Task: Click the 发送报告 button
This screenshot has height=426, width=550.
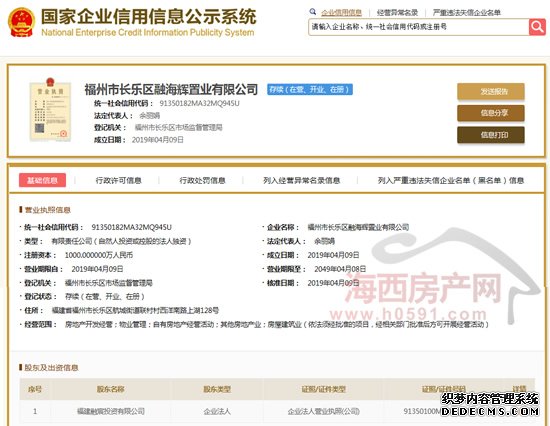Action: coord(491,92)
